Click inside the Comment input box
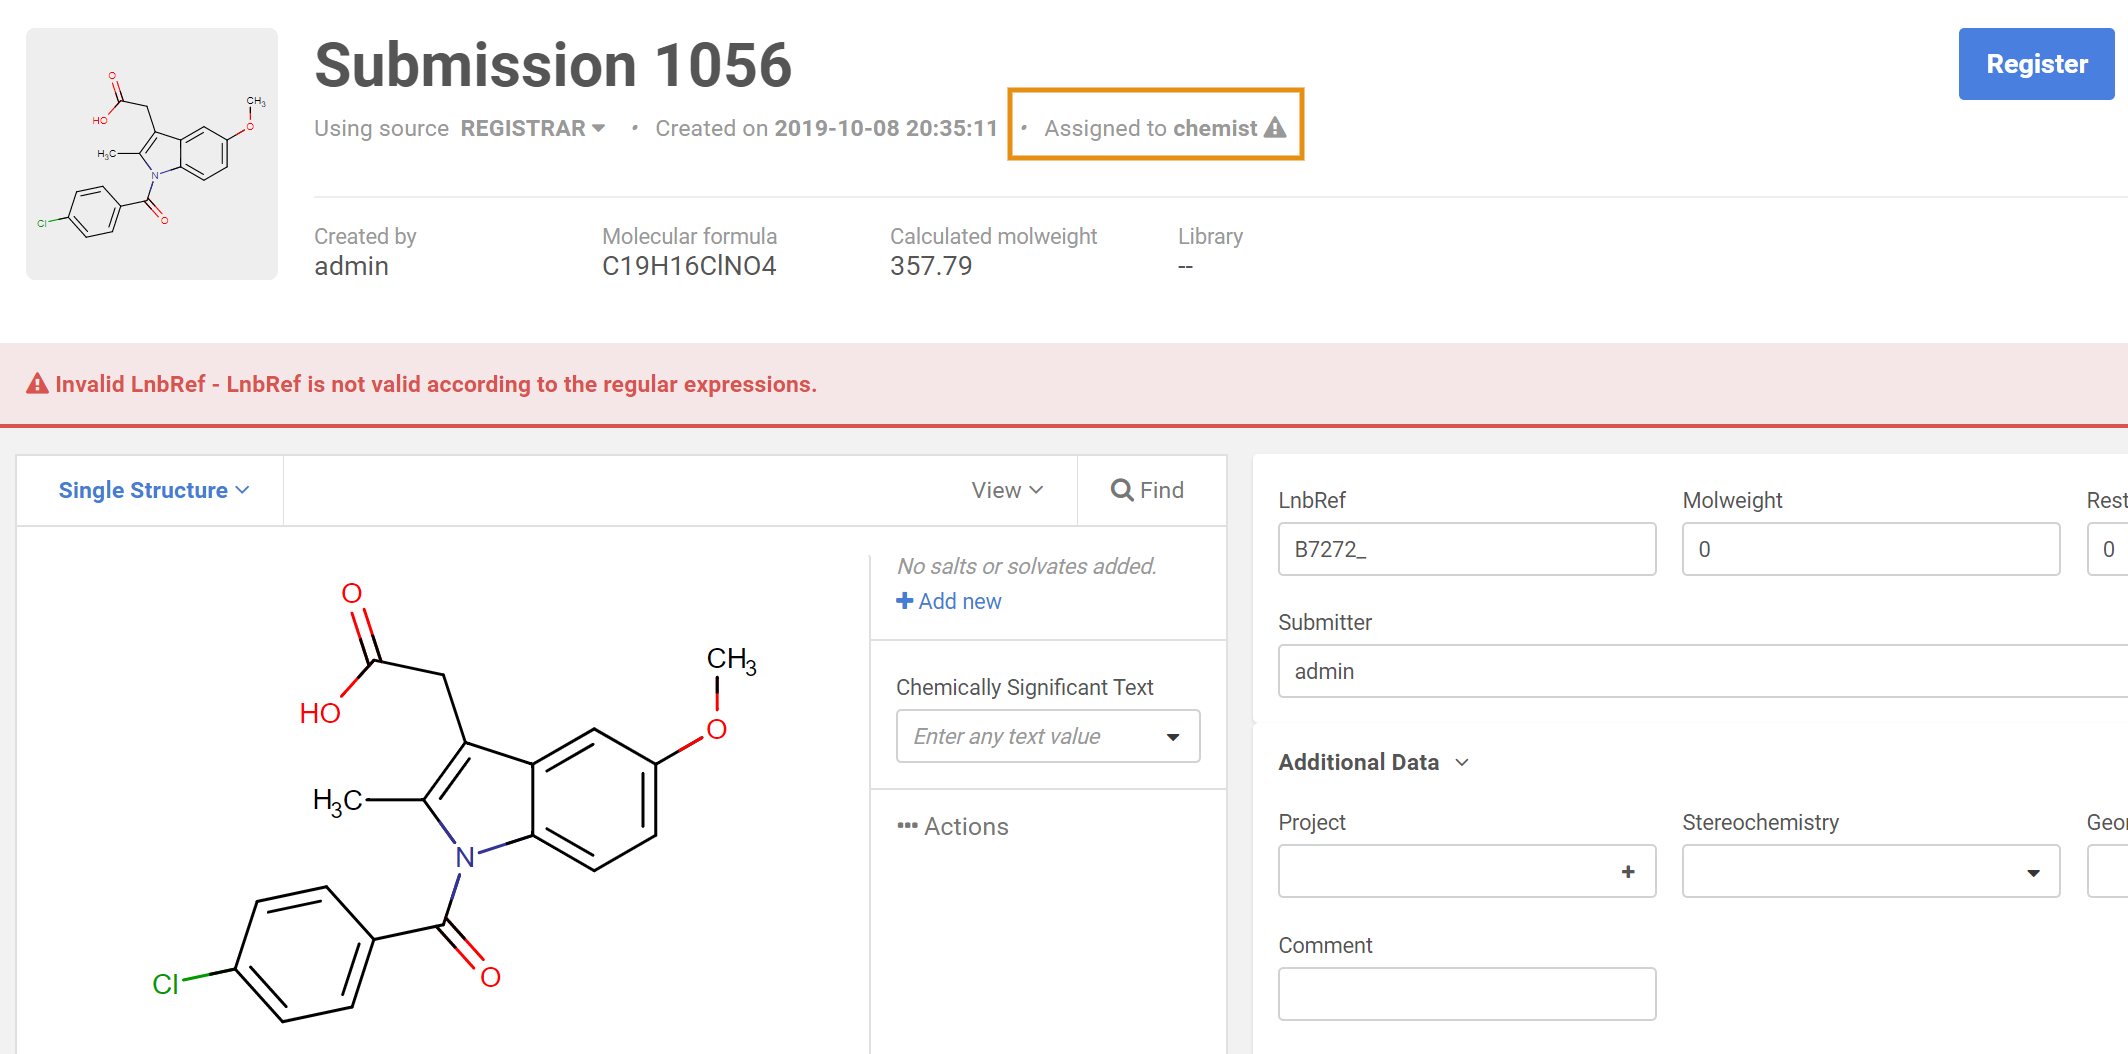The width and height of the screenshot is (2128, 1054). click(1466, 994)
